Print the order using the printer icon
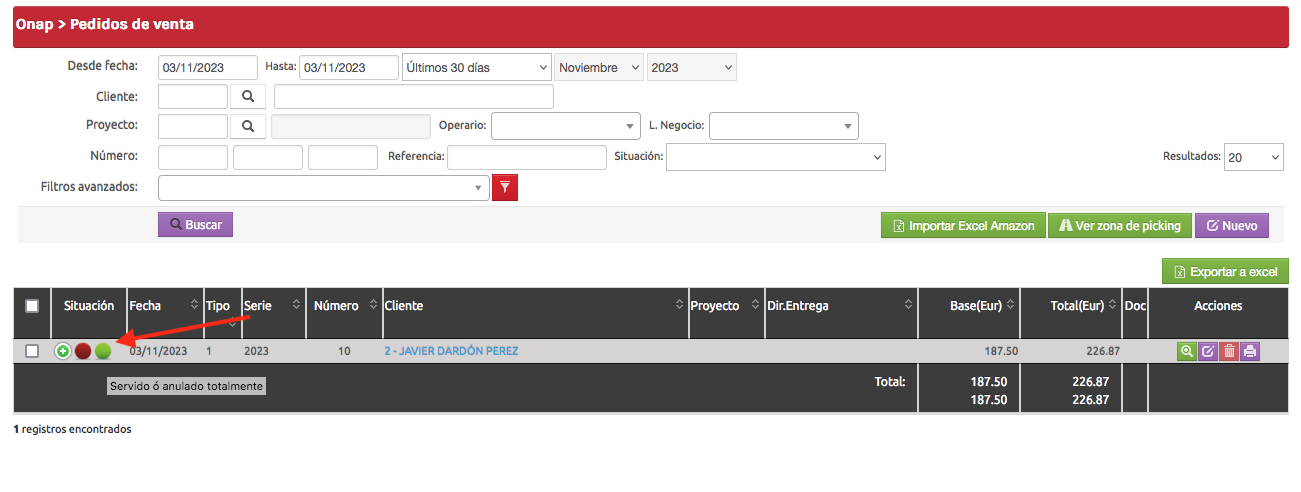The width and height of the screenshot is (1301, 492). tap(1250, 351)
